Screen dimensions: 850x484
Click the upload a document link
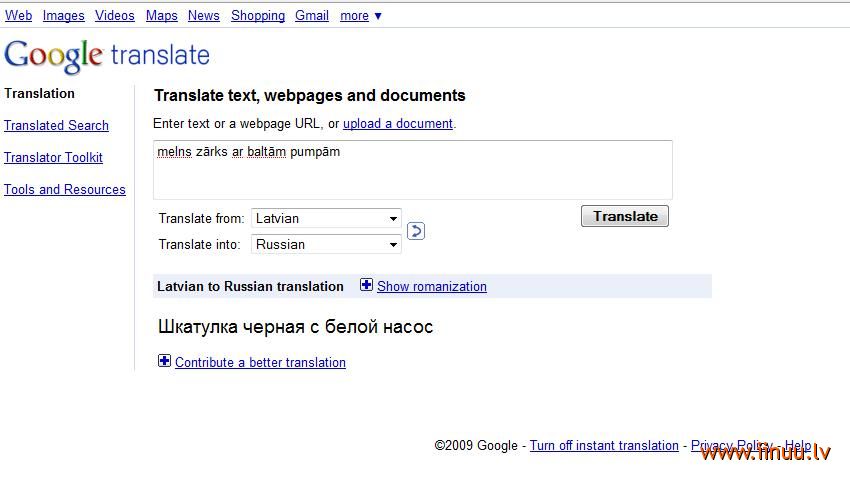(398, 124)
